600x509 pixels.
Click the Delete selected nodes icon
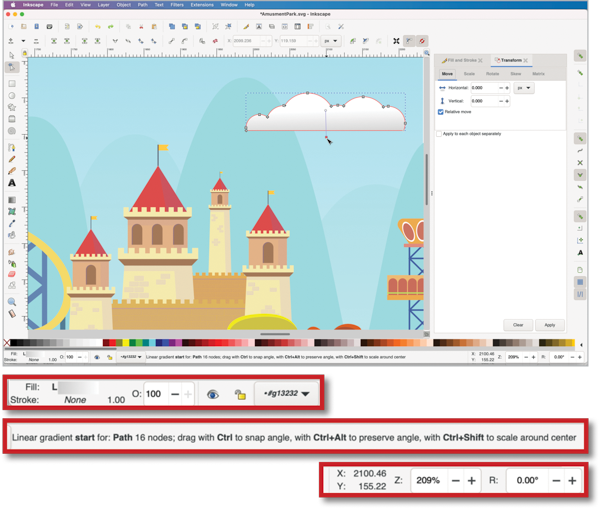[x=36, y=41]
